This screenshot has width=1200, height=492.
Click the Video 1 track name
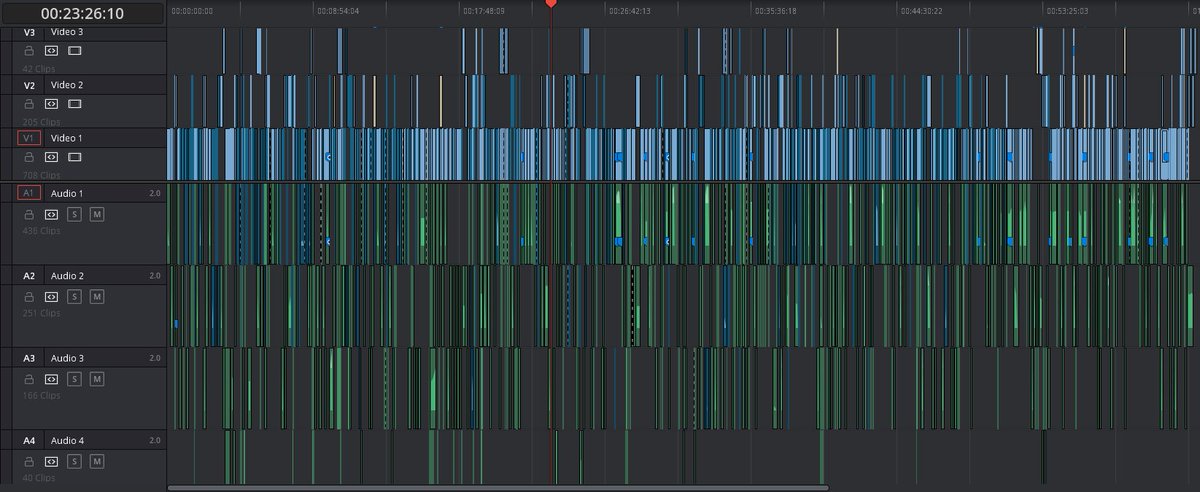pos(67,138)
